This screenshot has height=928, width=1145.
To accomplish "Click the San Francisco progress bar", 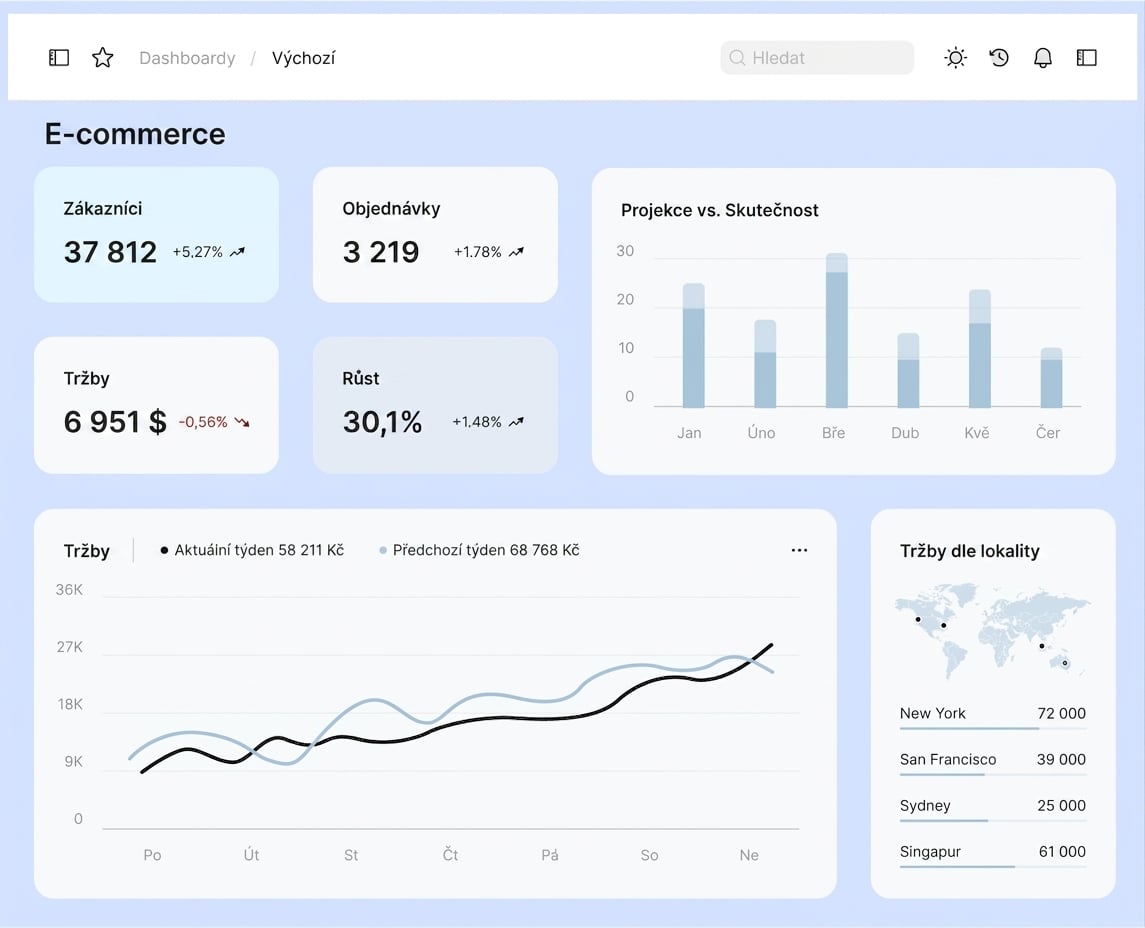I will 992,774.
